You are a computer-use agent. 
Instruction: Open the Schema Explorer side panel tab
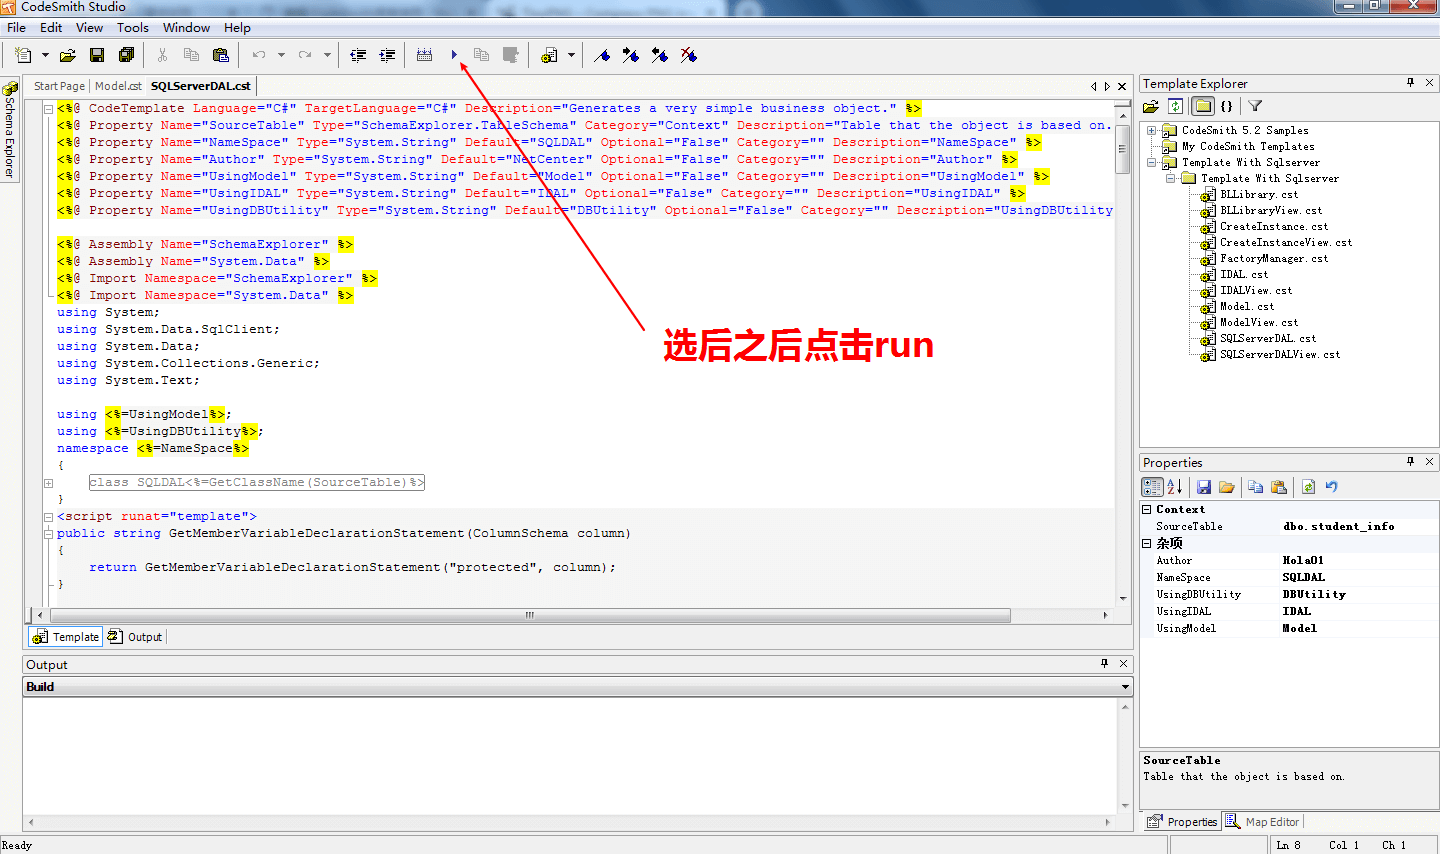tap(10, 130)
